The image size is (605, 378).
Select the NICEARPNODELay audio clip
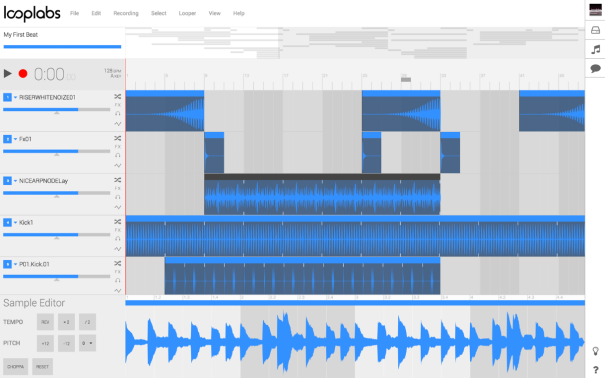pos(322,194)
